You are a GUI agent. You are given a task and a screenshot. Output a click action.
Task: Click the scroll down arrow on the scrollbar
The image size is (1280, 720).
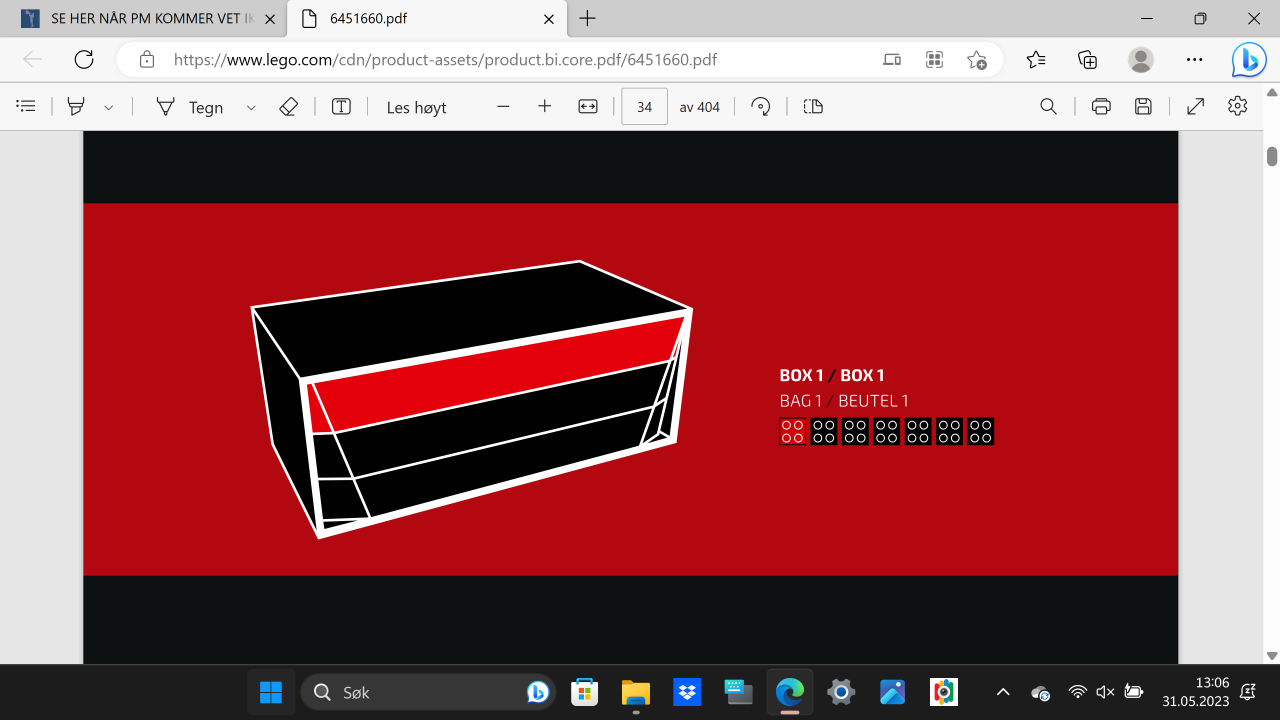[1272, 656]
